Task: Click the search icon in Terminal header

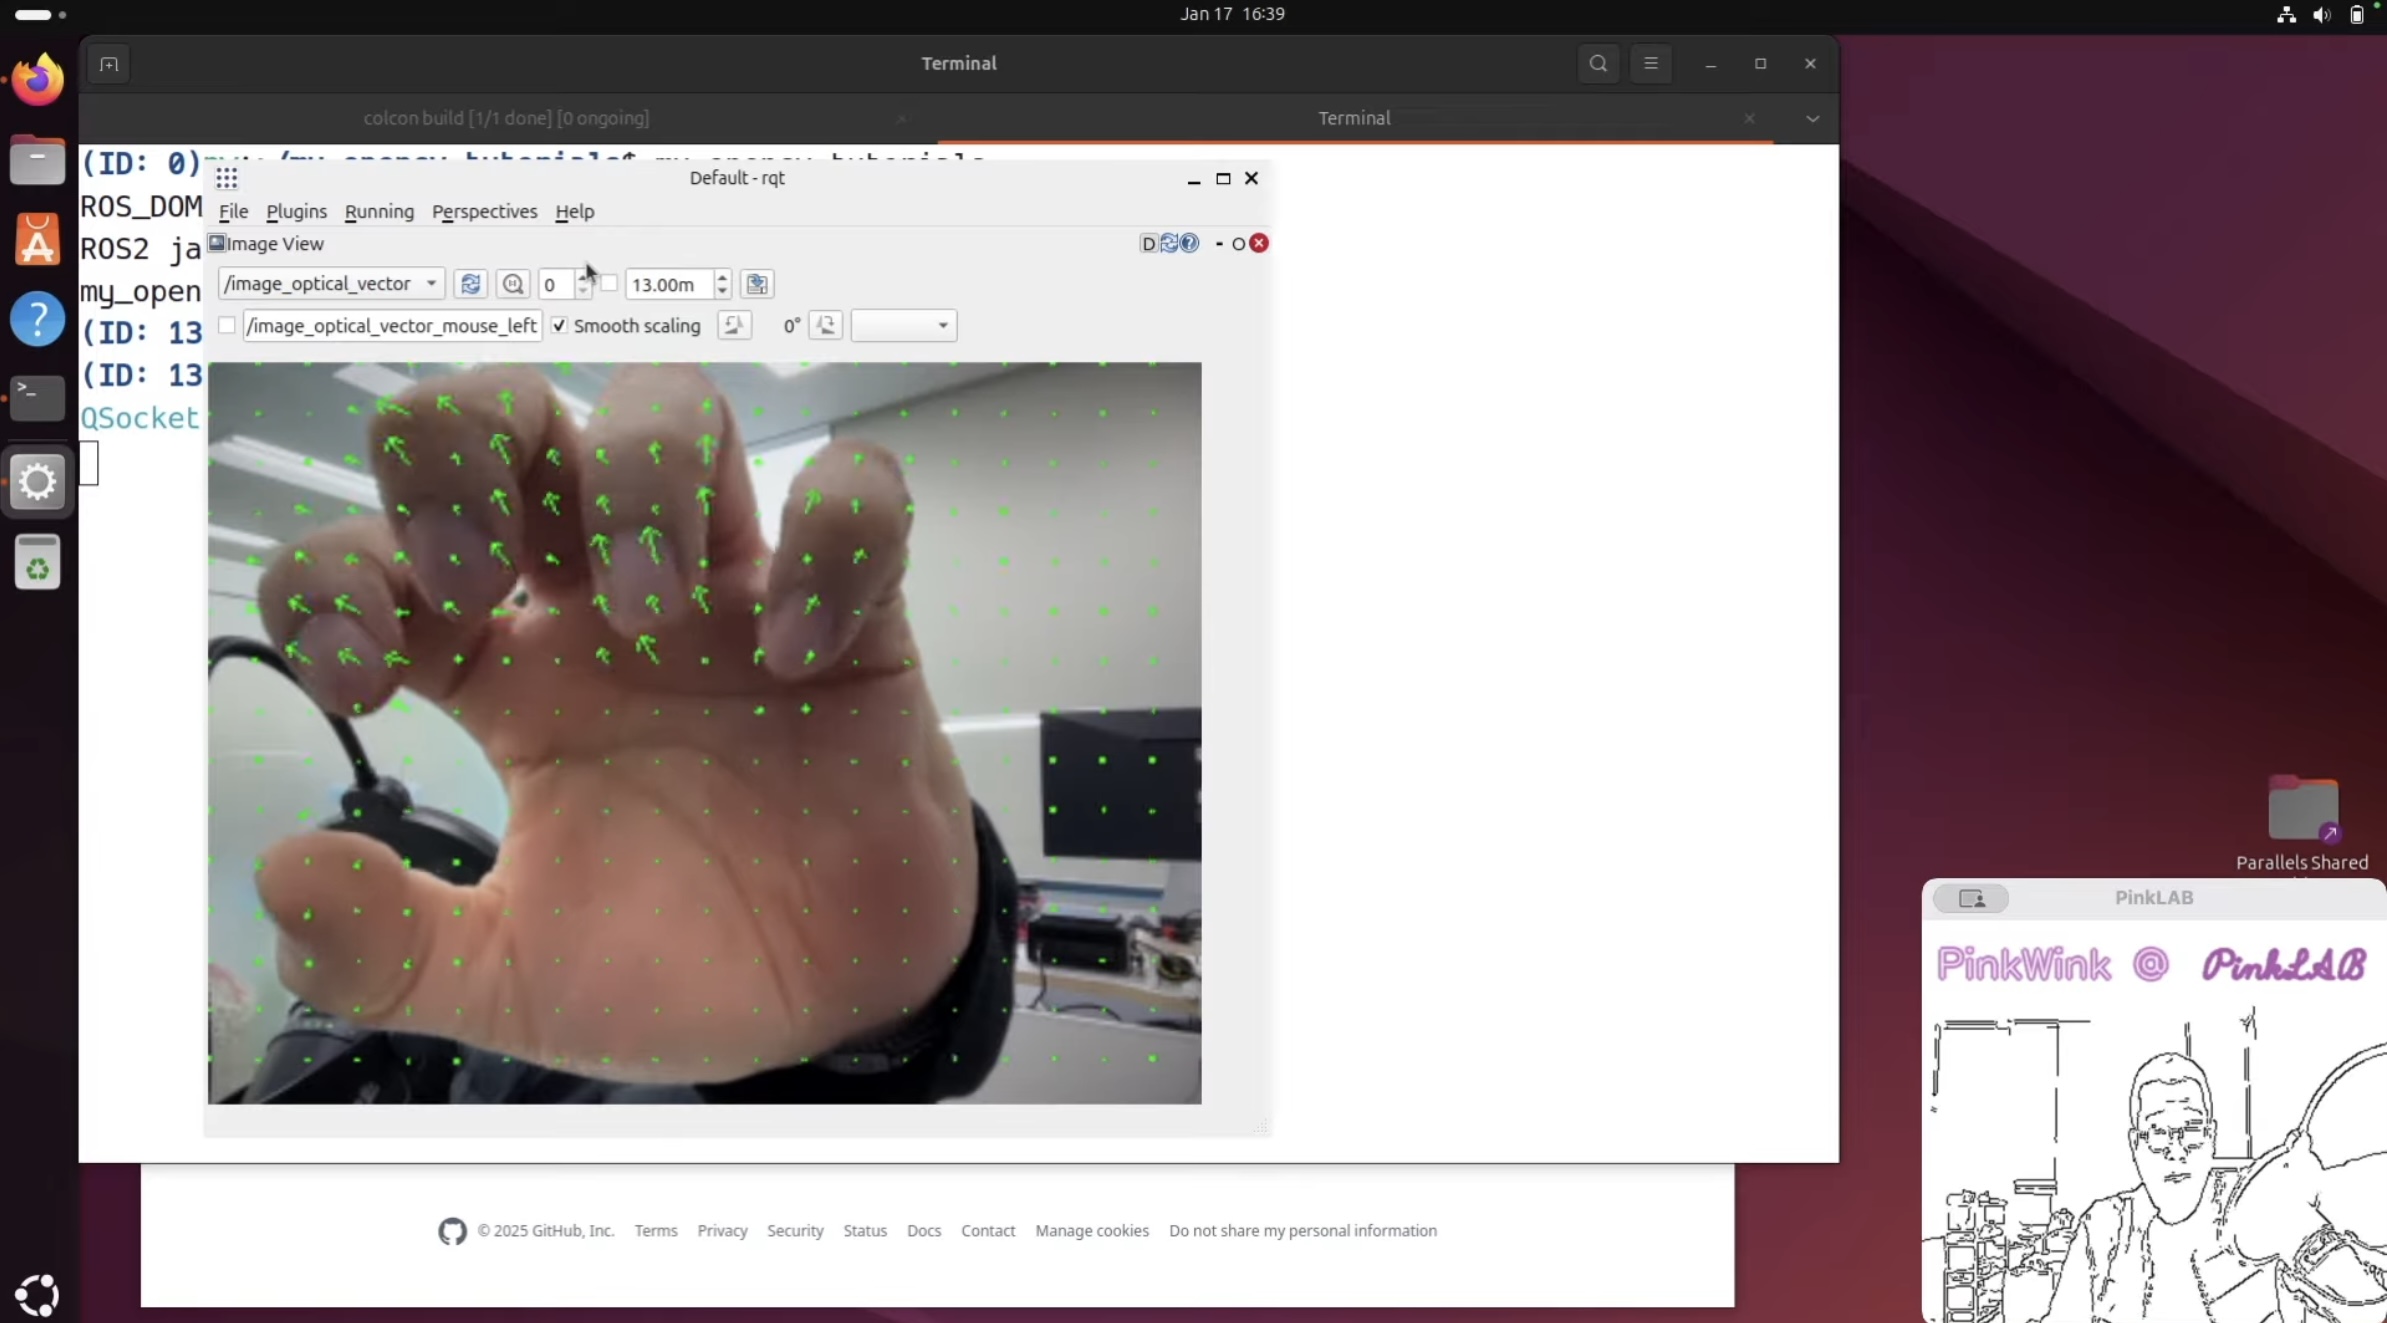Action: [x=1598, y=63]
